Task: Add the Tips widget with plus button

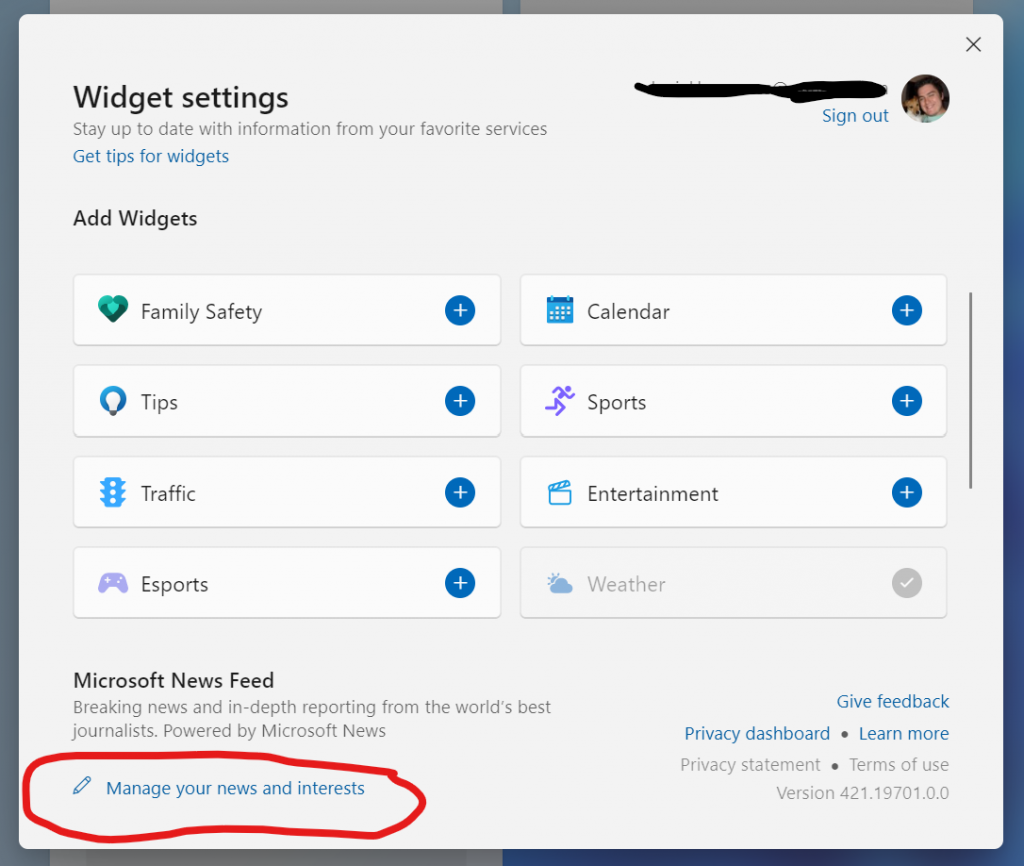Action: (x=460, y=401)
